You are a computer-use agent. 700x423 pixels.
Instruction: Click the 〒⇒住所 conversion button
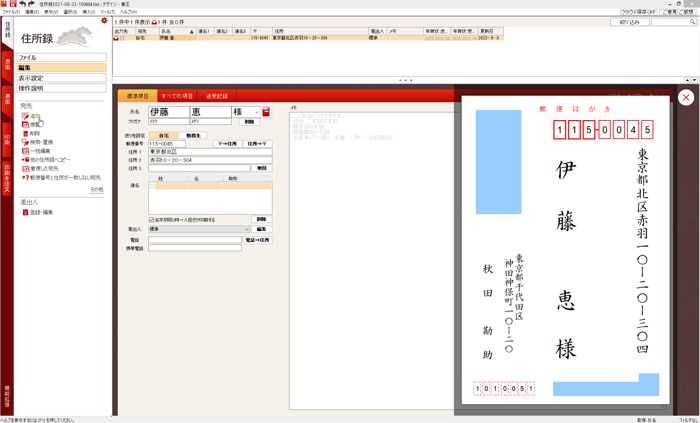(231, 144)
